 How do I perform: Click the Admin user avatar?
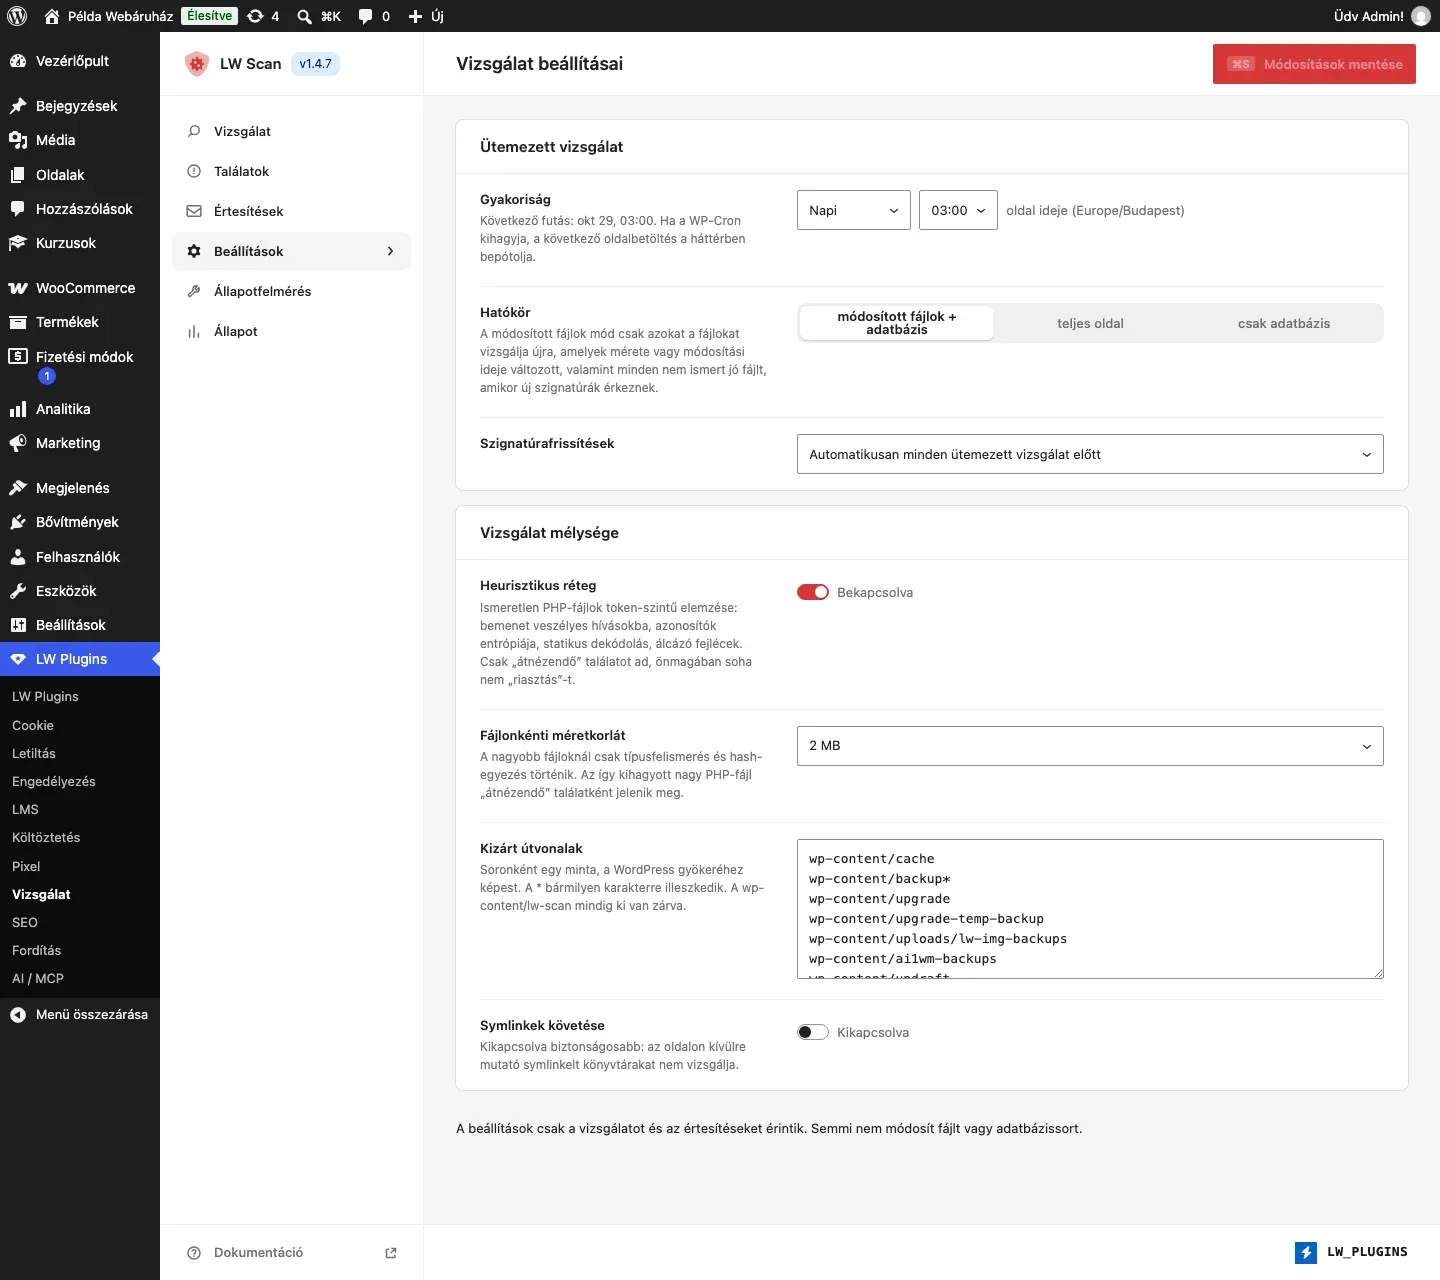coord(1420,16)
